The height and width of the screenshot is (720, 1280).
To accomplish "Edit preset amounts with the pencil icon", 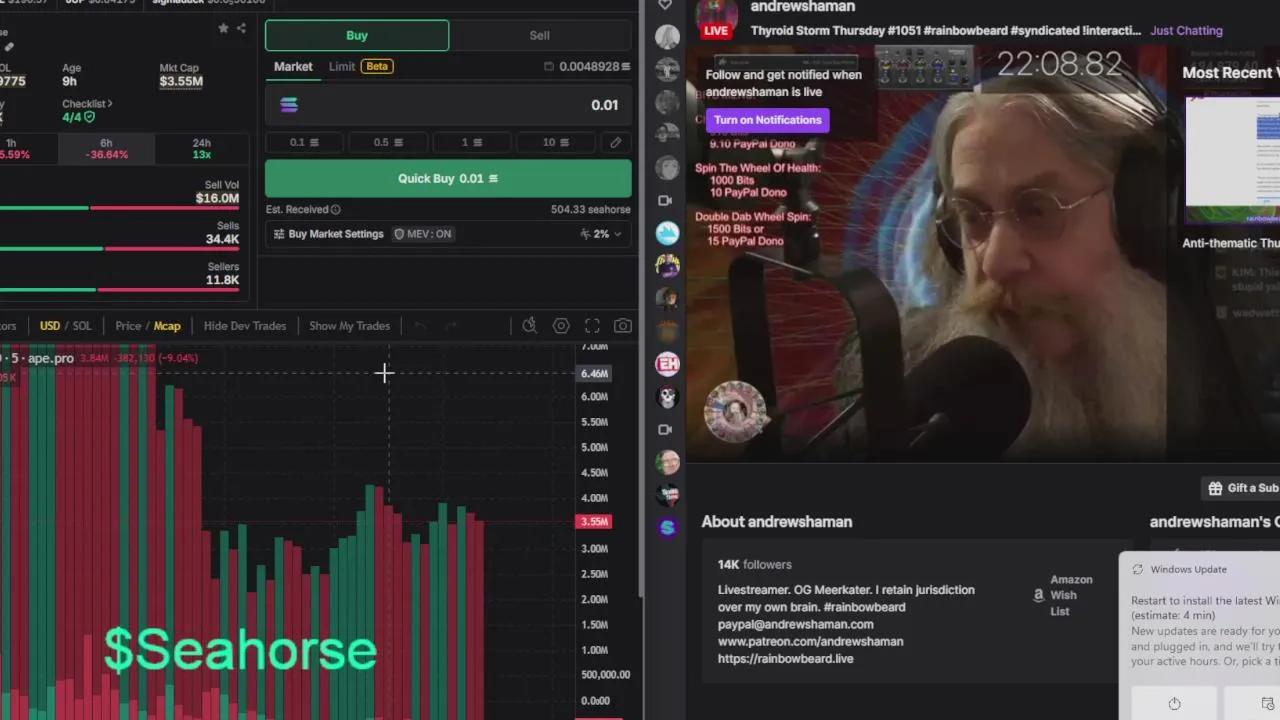I will tap(615, 142).
